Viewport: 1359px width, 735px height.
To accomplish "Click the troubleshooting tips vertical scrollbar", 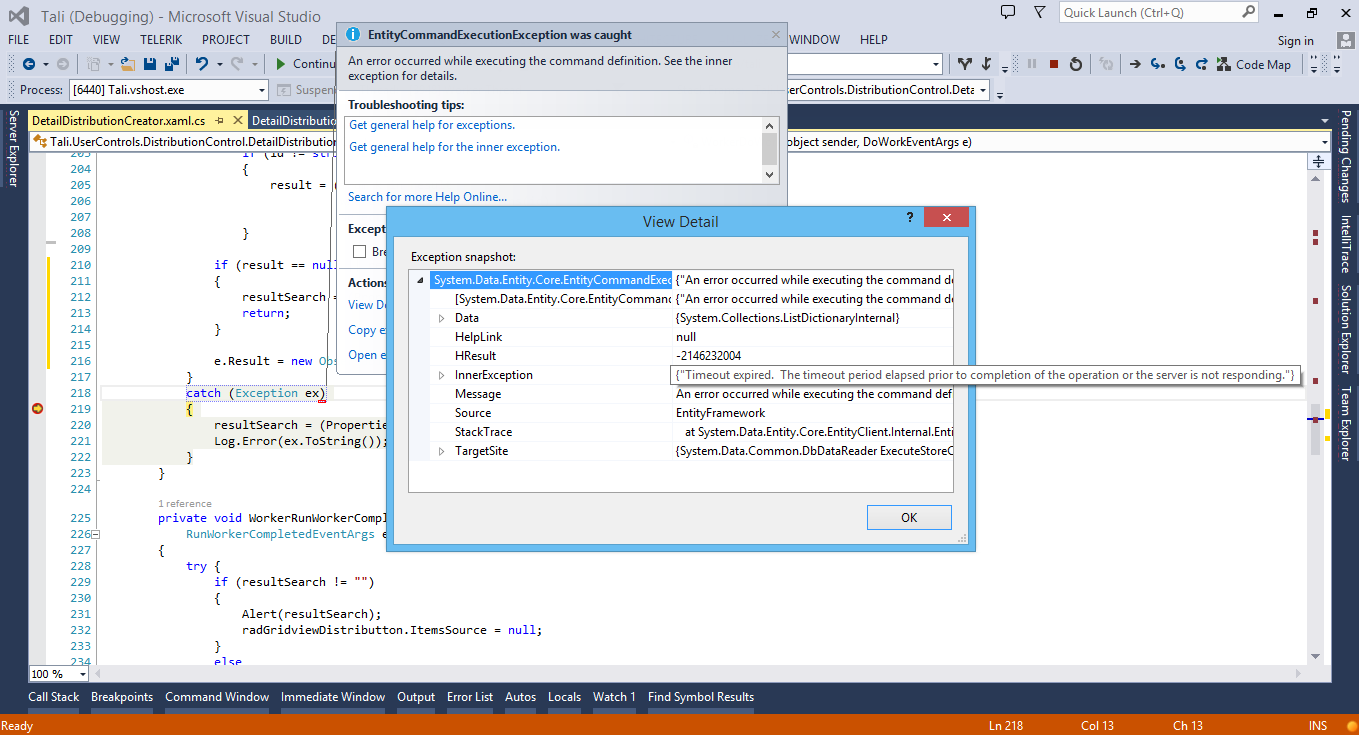I will [769, 150].
